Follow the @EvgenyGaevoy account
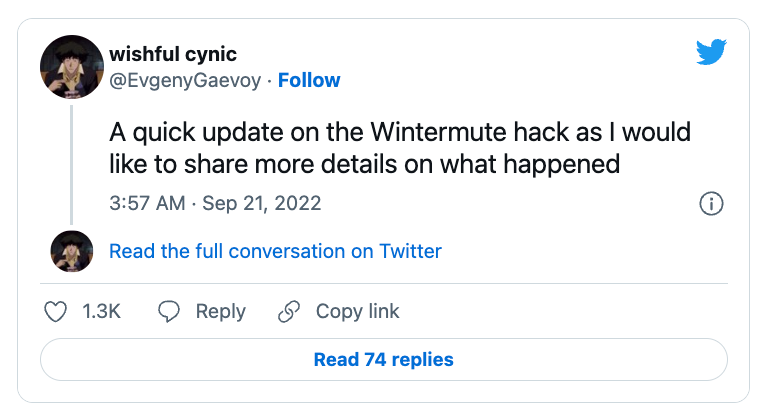 point(309,80)
